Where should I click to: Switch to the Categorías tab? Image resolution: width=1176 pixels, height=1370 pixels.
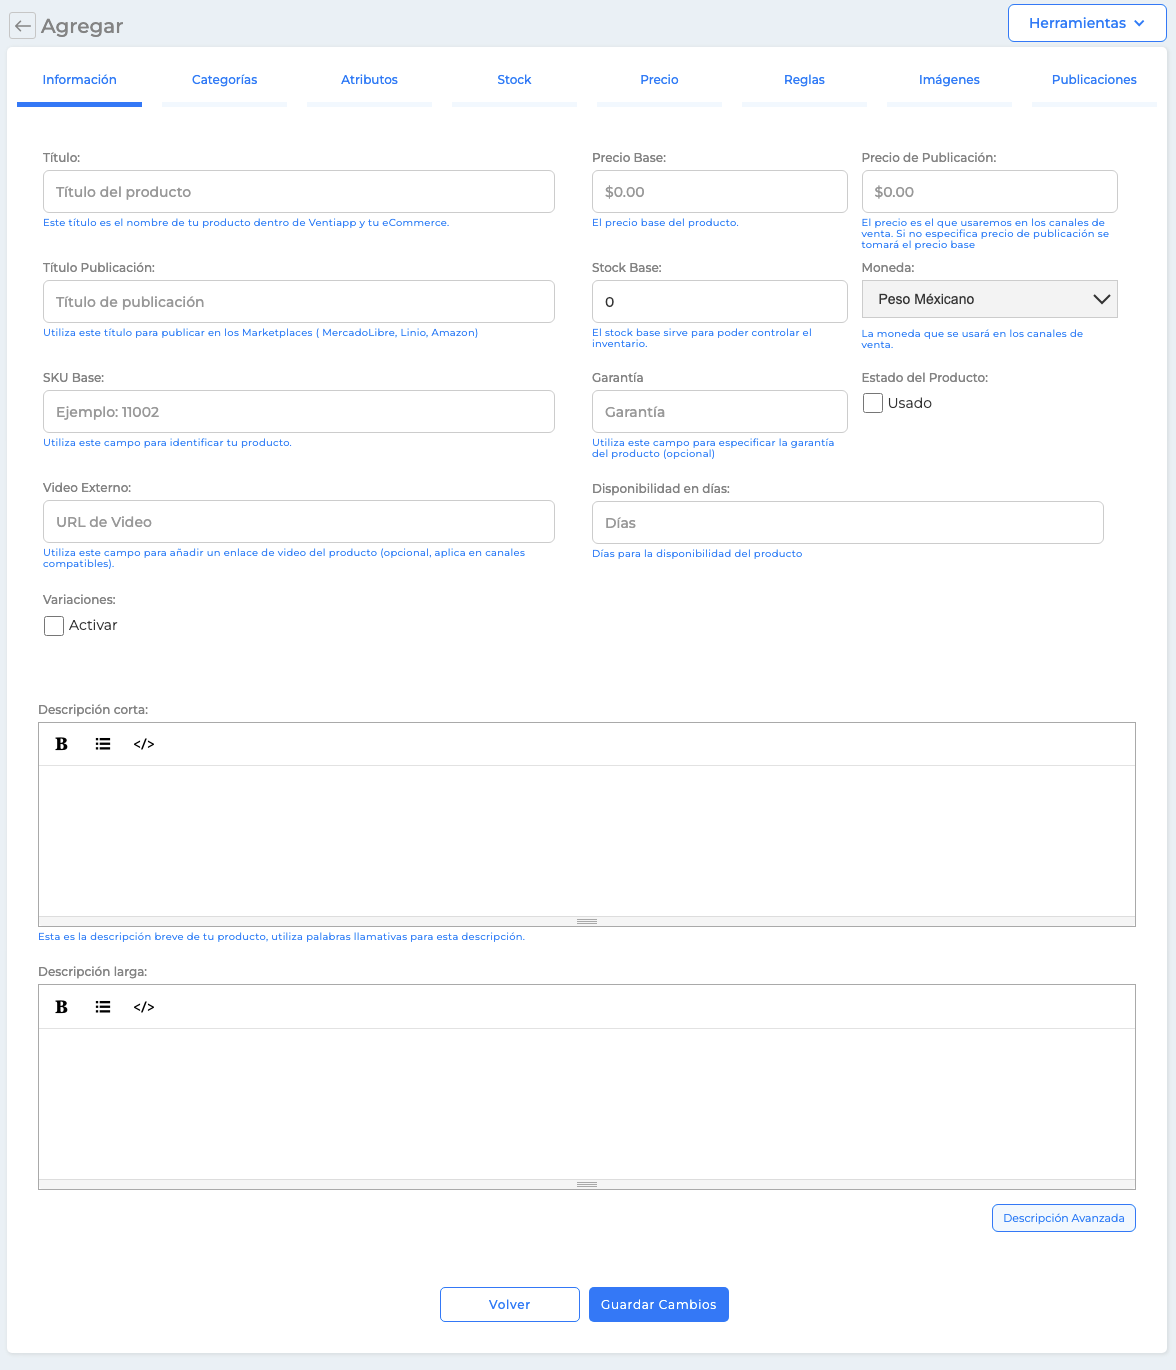point(225,80)
